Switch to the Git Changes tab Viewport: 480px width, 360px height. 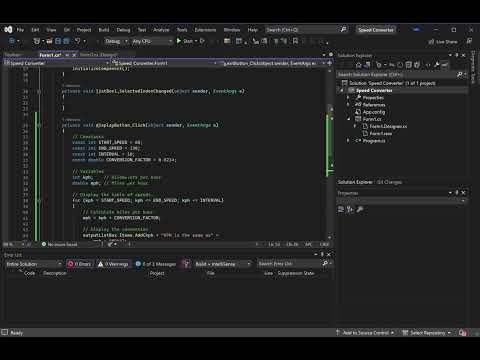pos(389,182)
